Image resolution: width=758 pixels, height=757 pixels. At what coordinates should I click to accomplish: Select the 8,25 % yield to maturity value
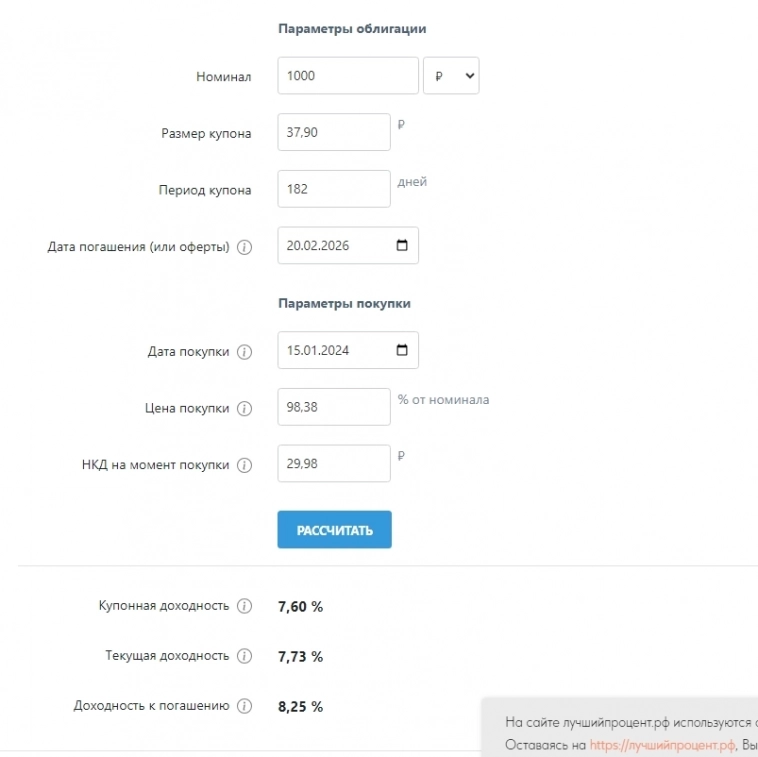coord(300,707)
